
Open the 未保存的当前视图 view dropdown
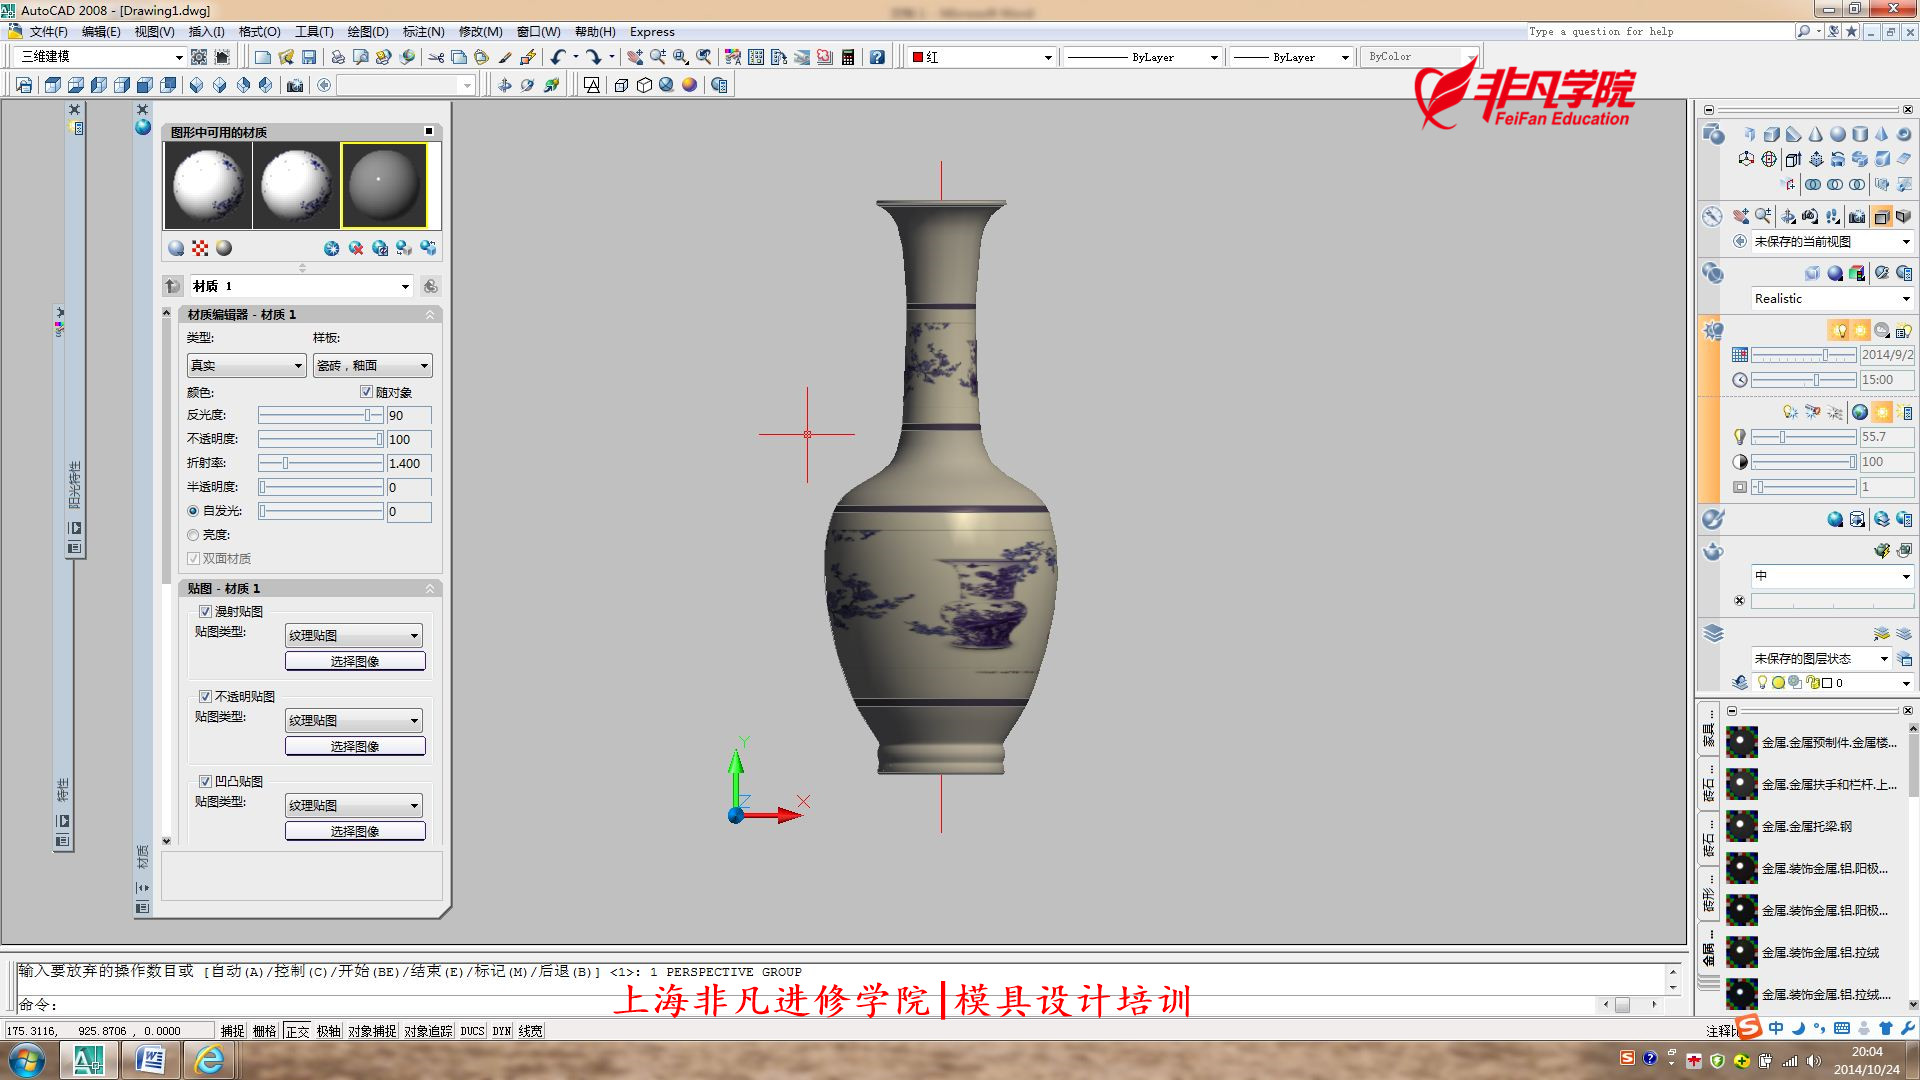[x=1832, y=241]
